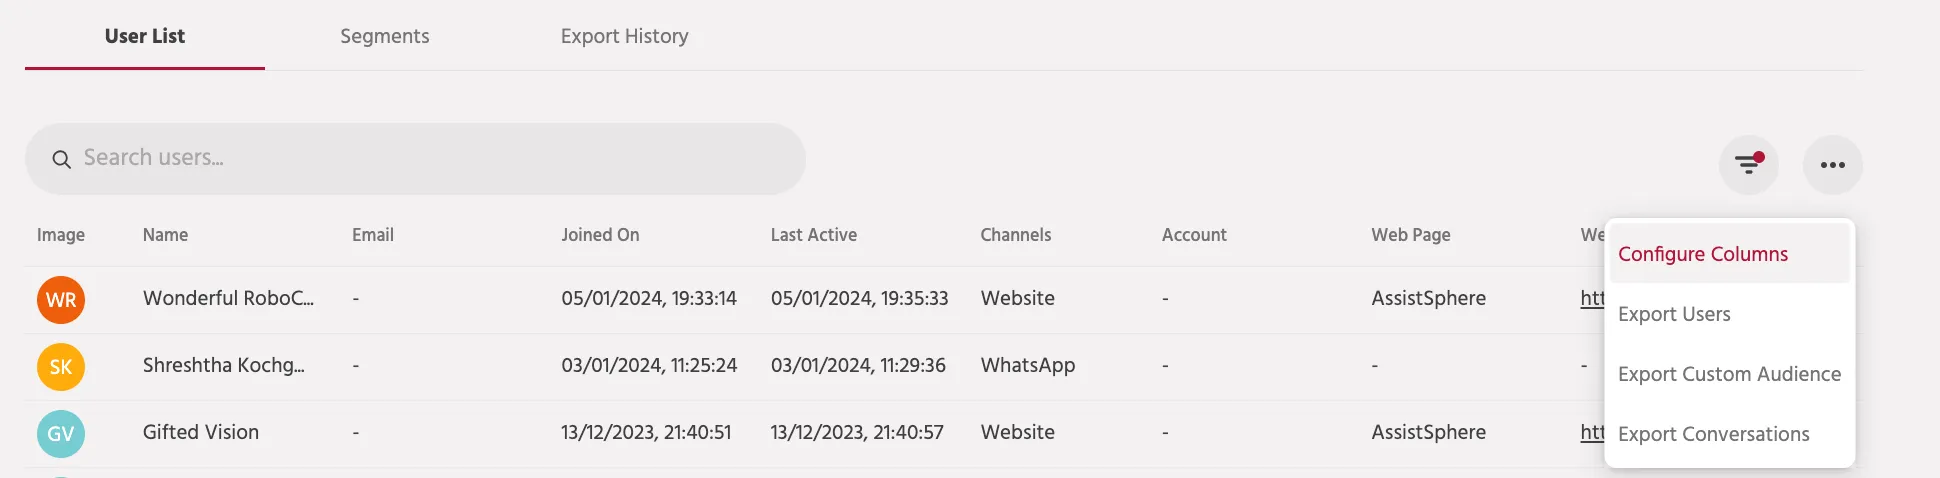Click the Image column header
Image resolution: width=1940 pixels, height=478 pixels.
pyautogui.click(x=61, y=235)
